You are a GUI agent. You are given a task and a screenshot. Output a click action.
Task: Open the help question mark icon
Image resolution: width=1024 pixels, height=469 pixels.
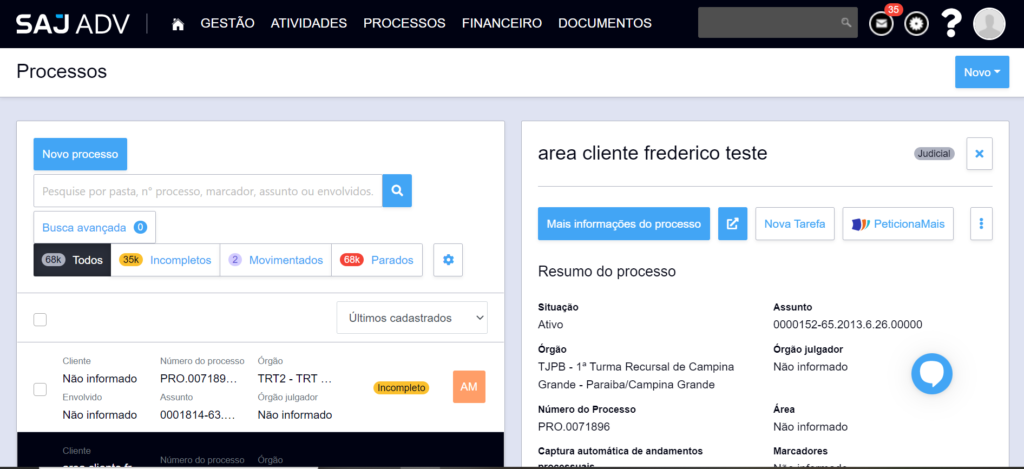click(x=952, y=24)
